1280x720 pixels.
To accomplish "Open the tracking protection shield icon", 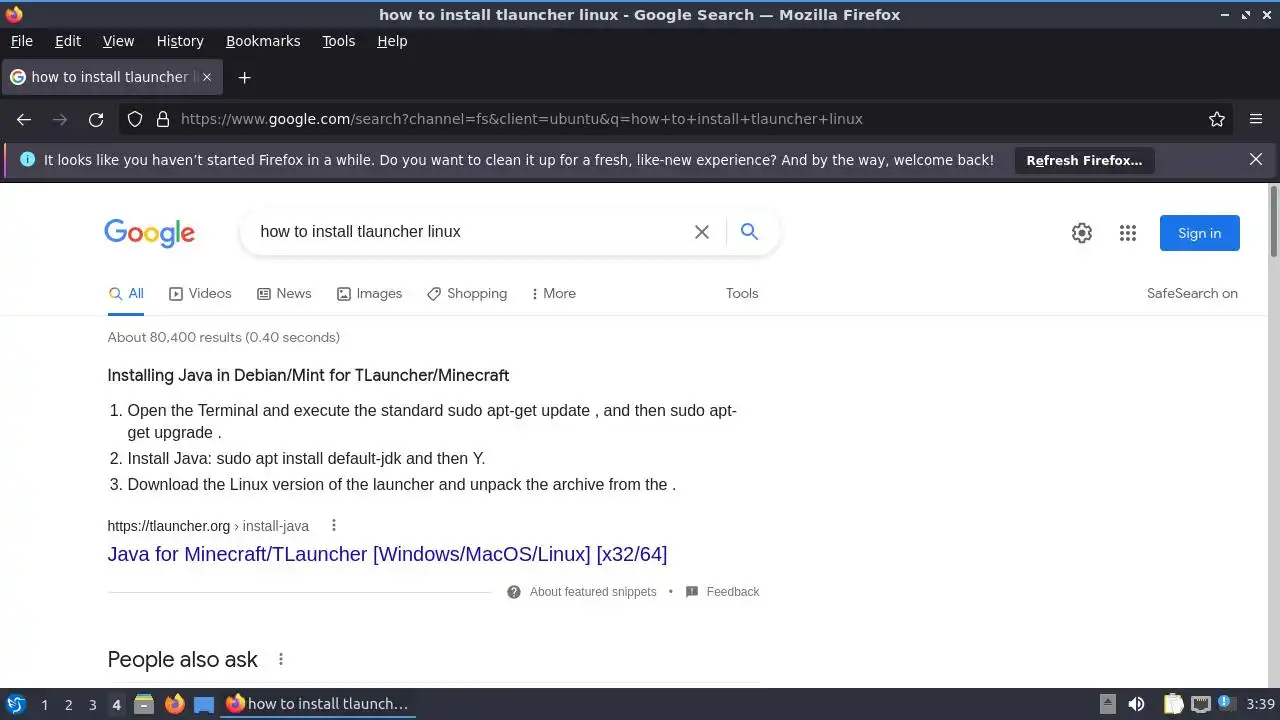I will (x=135, y=119).
